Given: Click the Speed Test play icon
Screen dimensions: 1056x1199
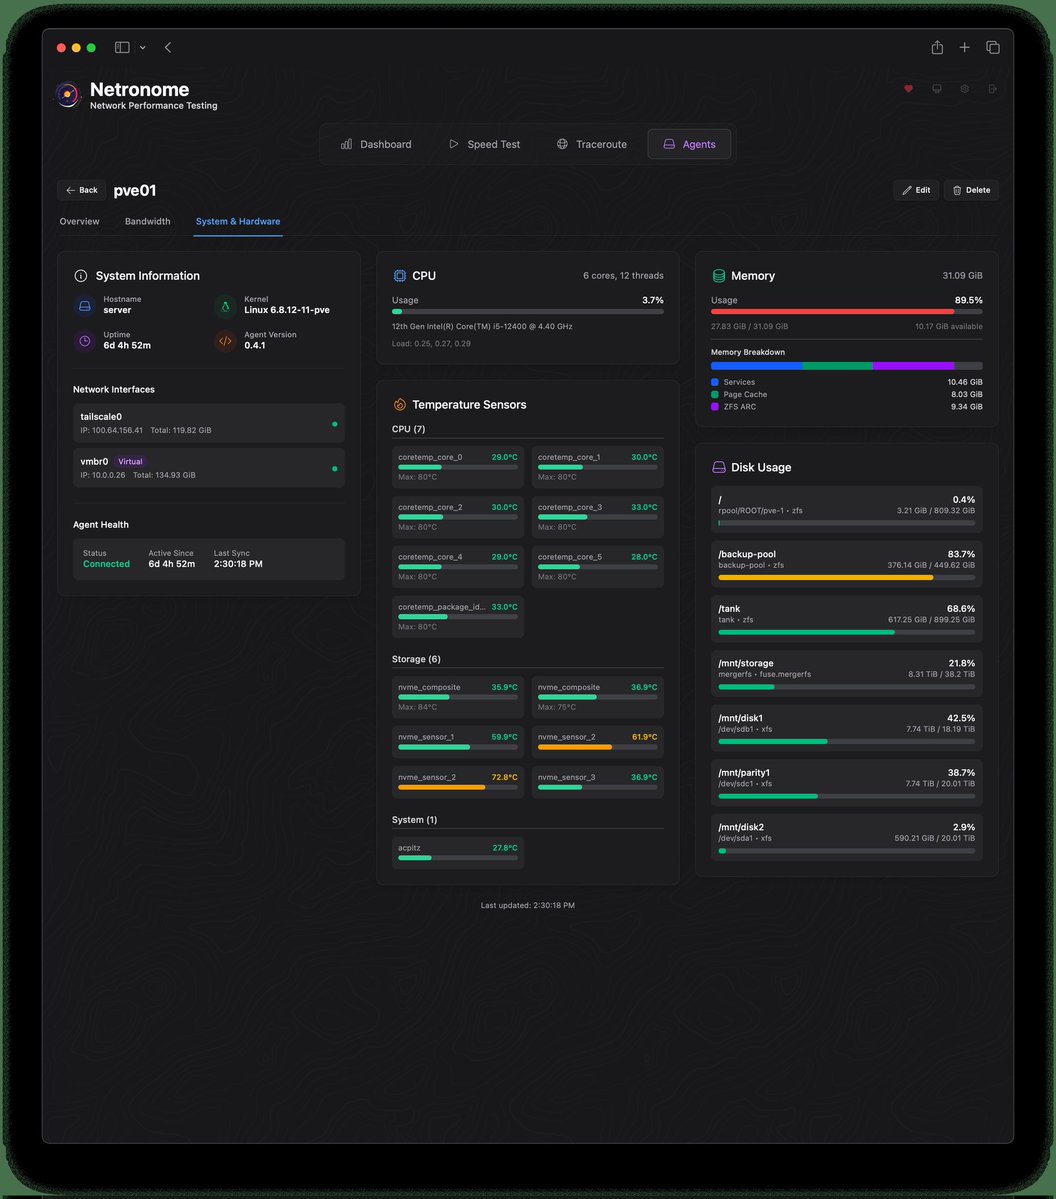Looking at the screenshot, I should [453, 144].
